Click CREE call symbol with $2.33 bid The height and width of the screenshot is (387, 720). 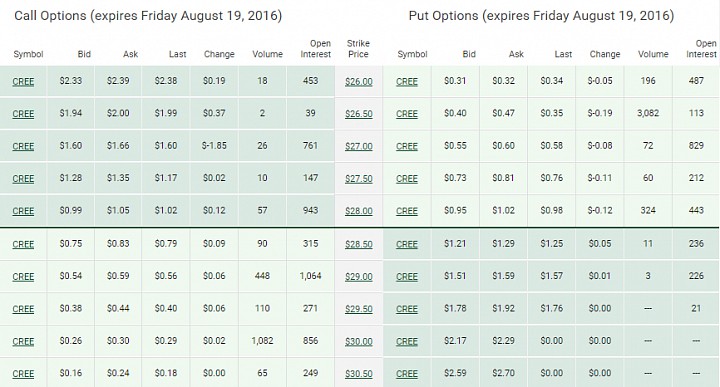click(x=23, y=82)
